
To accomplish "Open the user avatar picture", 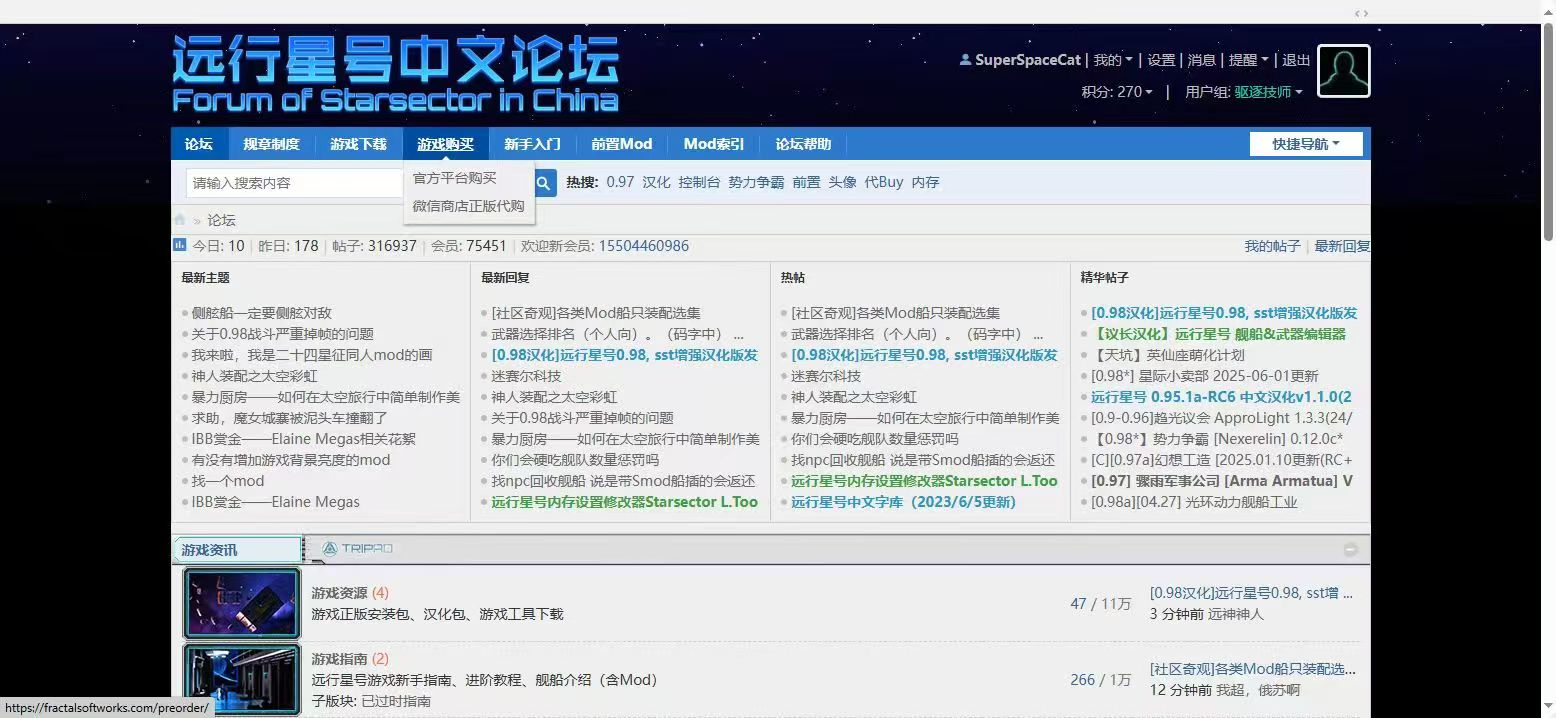I will click(x=1343, y=71).
